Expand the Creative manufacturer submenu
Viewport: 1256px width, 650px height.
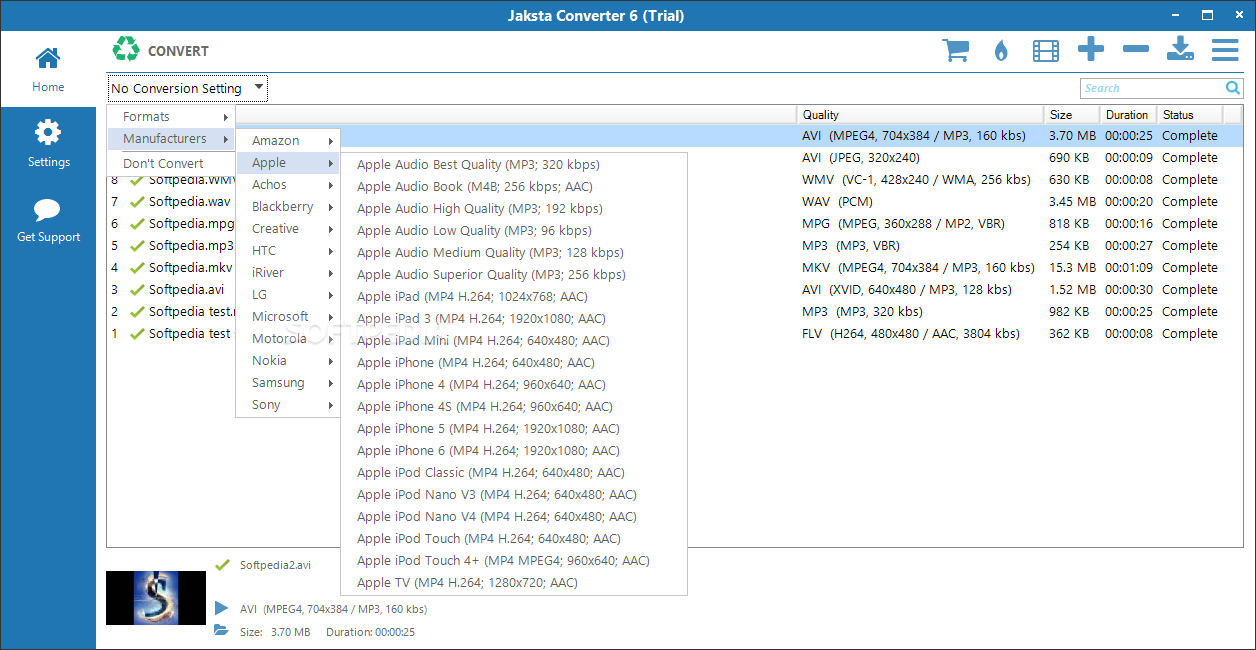288,229
